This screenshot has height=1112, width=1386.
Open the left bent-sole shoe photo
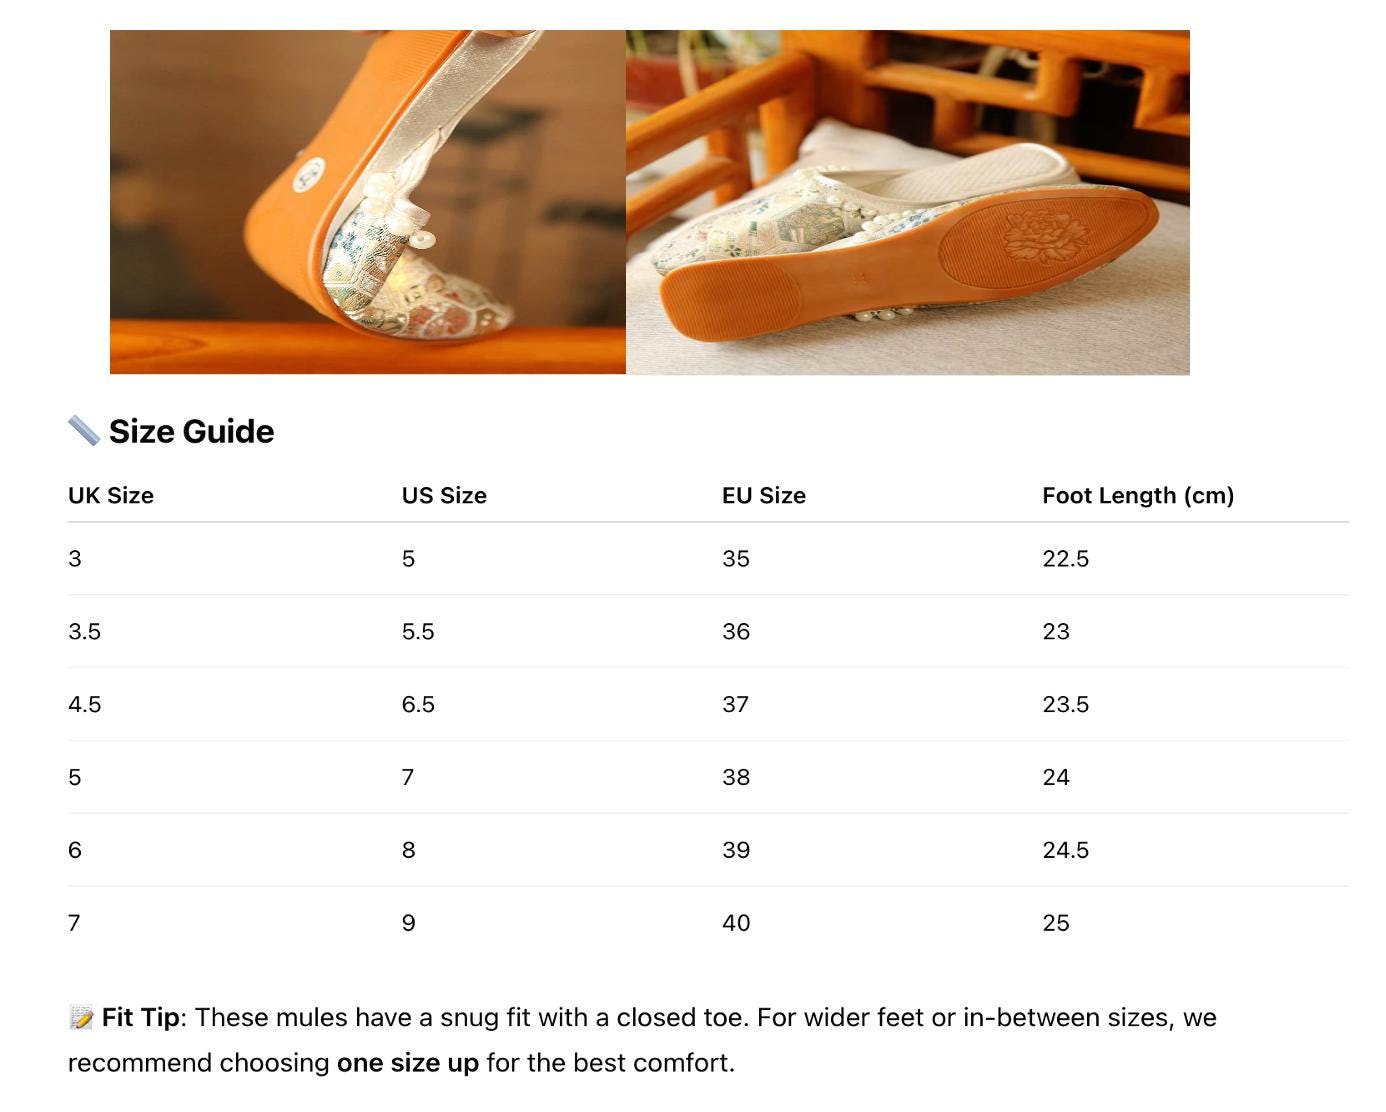(367, 202)
